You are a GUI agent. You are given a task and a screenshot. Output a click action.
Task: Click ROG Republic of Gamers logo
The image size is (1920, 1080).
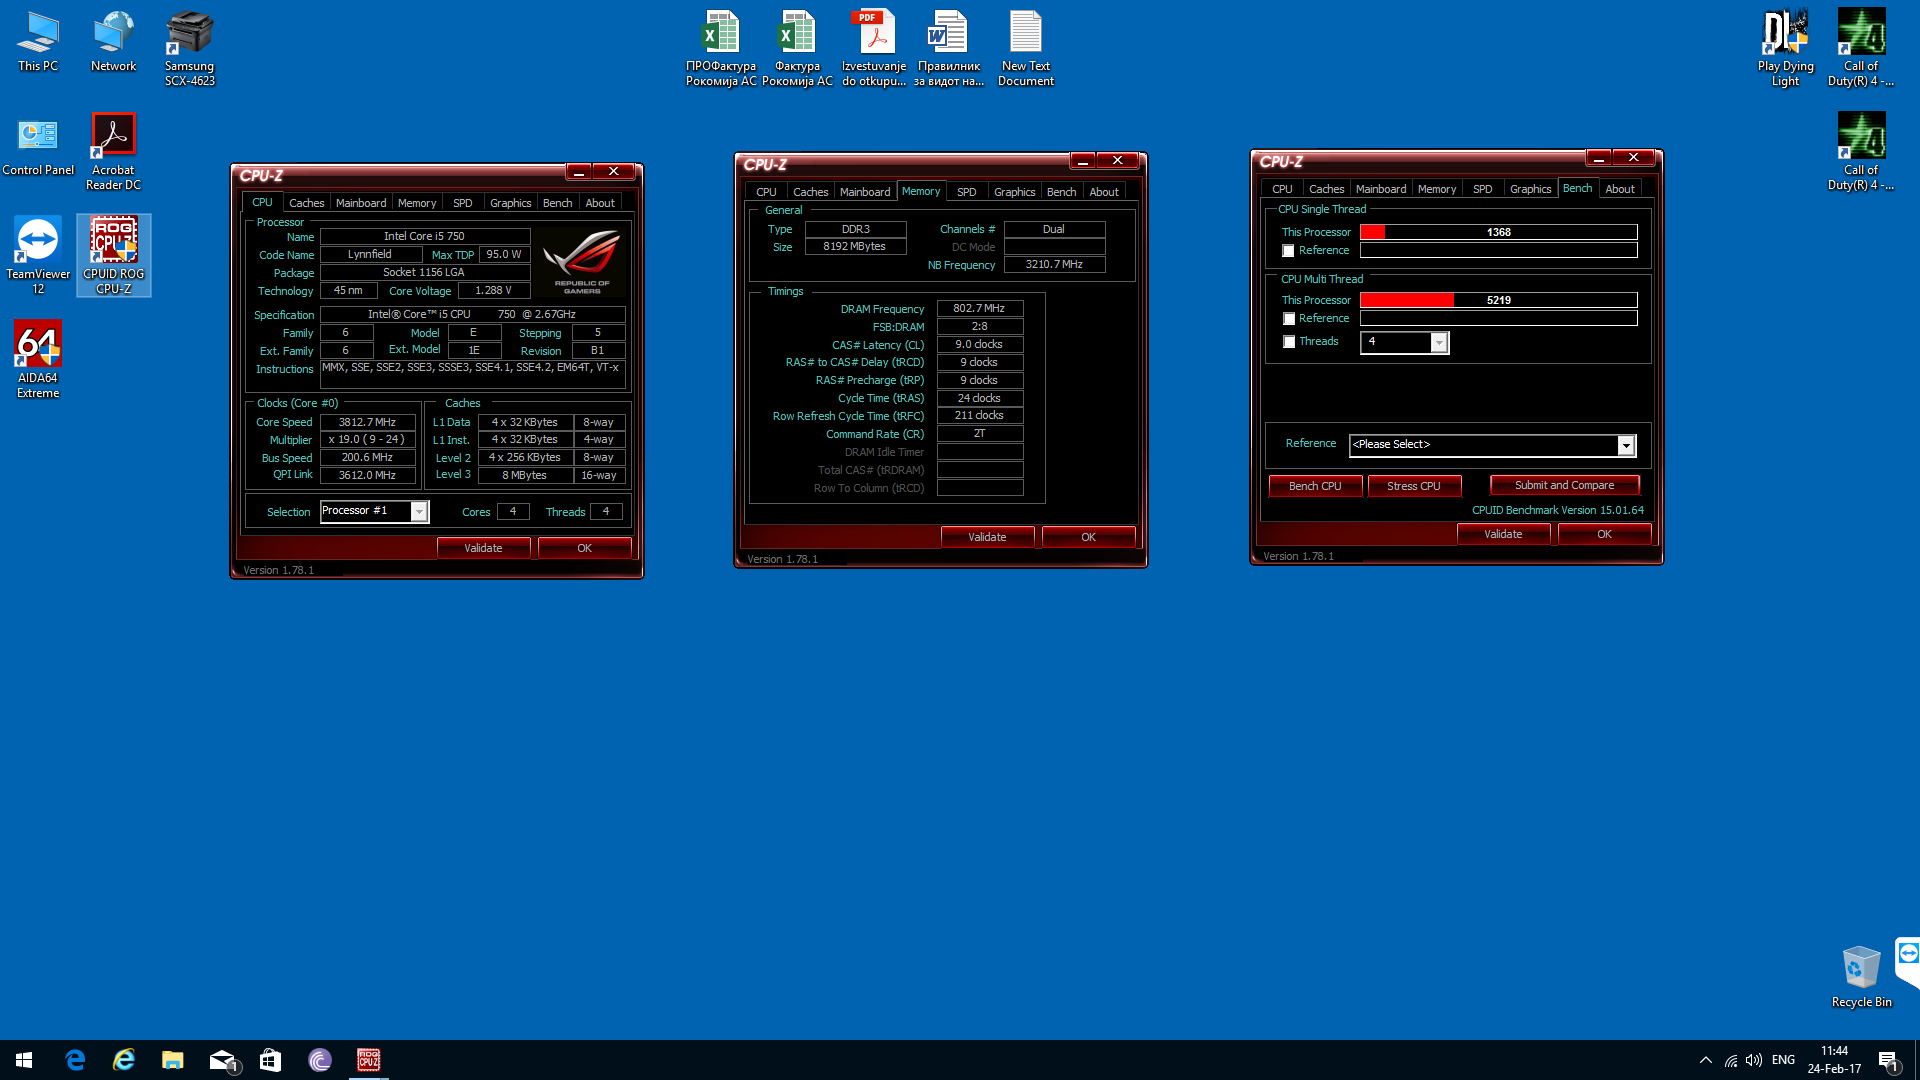pos(582,262)
